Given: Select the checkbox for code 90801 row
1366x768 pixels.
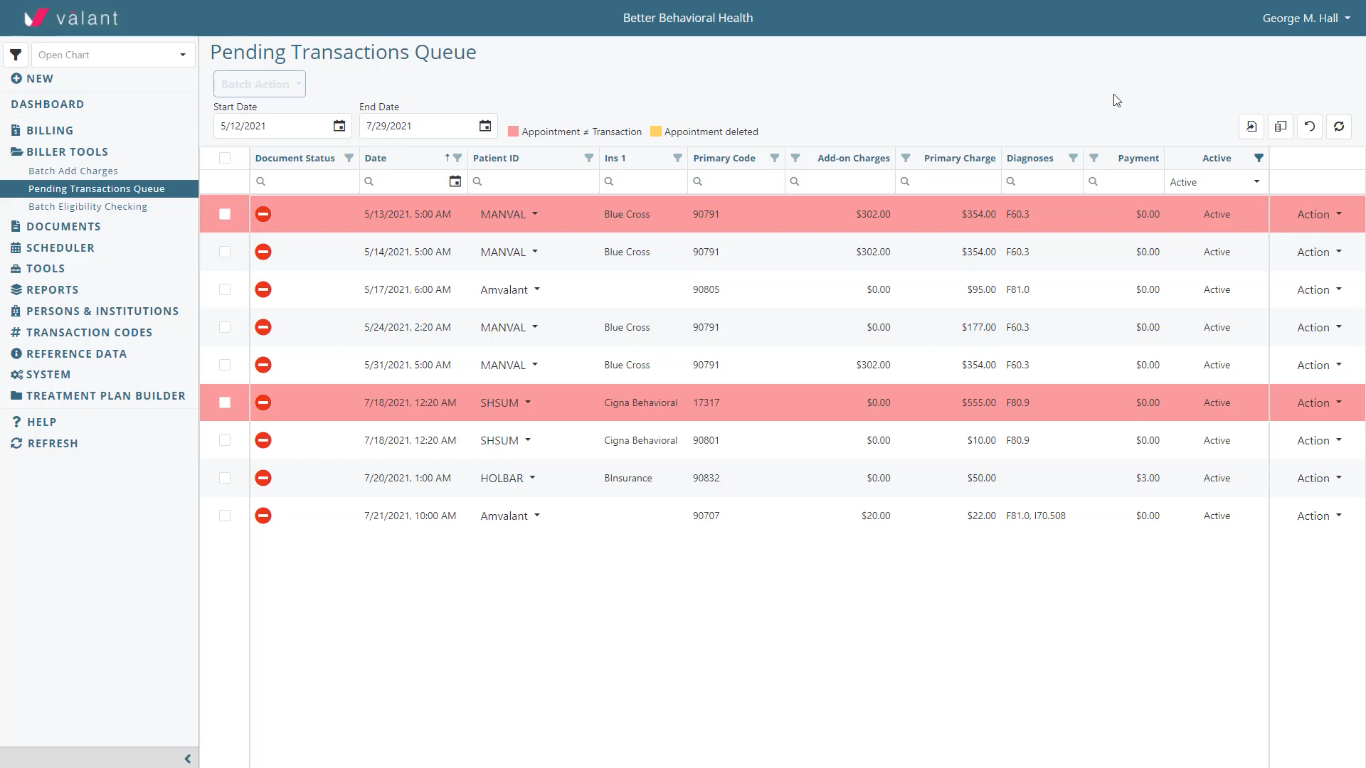Looking at the screenshot, I should point(224,440).
